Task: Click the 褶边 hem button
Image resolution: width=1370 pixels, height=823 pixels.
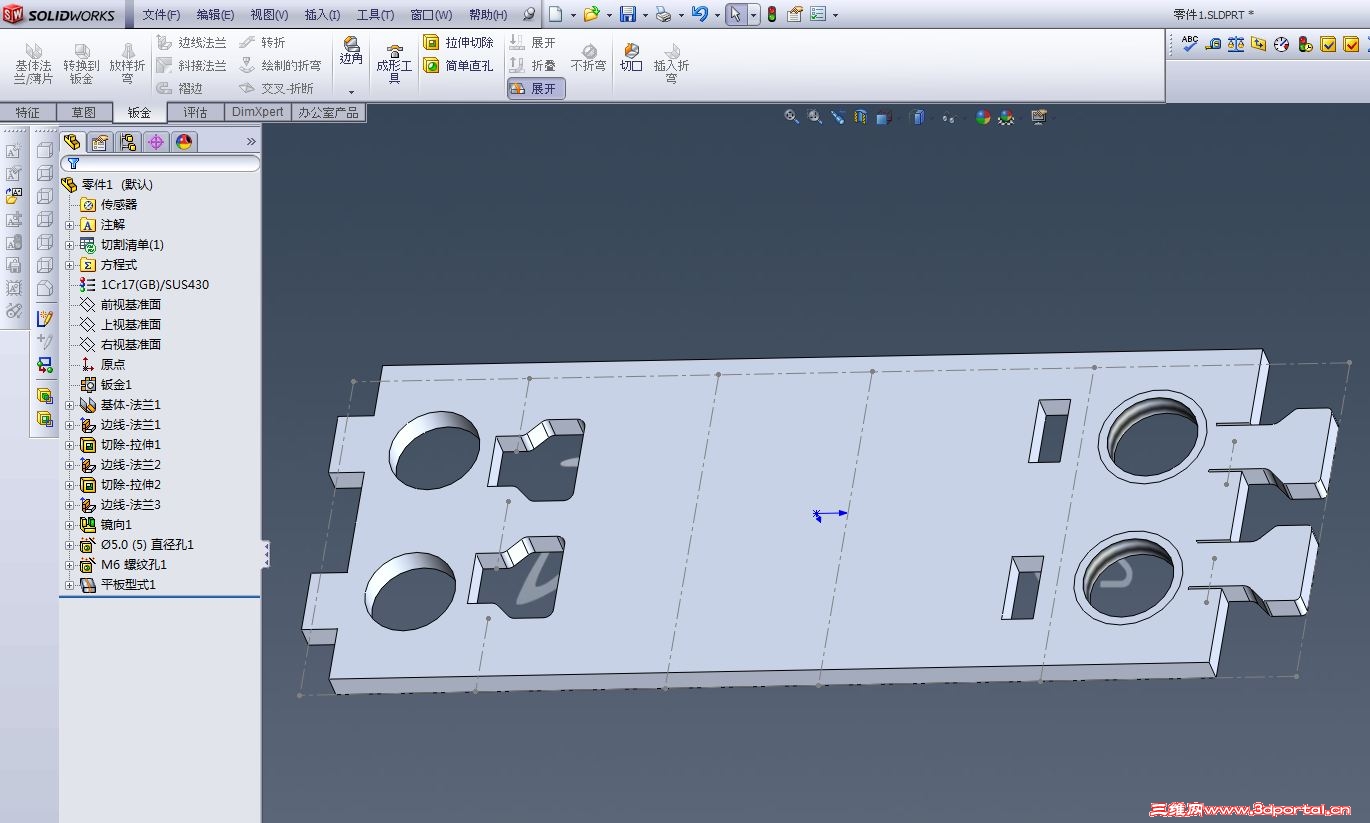Action: pos(179,88)
